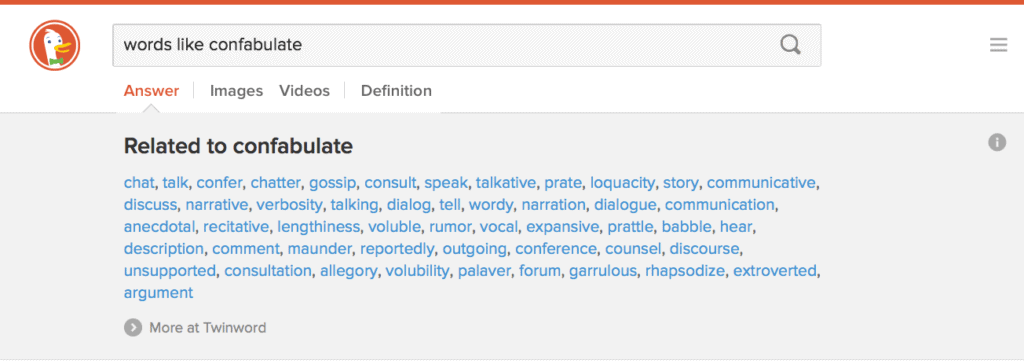The width and height of the screenshot is (1024, 364).
Task: Click the word chat link
Action: [138, 182]
